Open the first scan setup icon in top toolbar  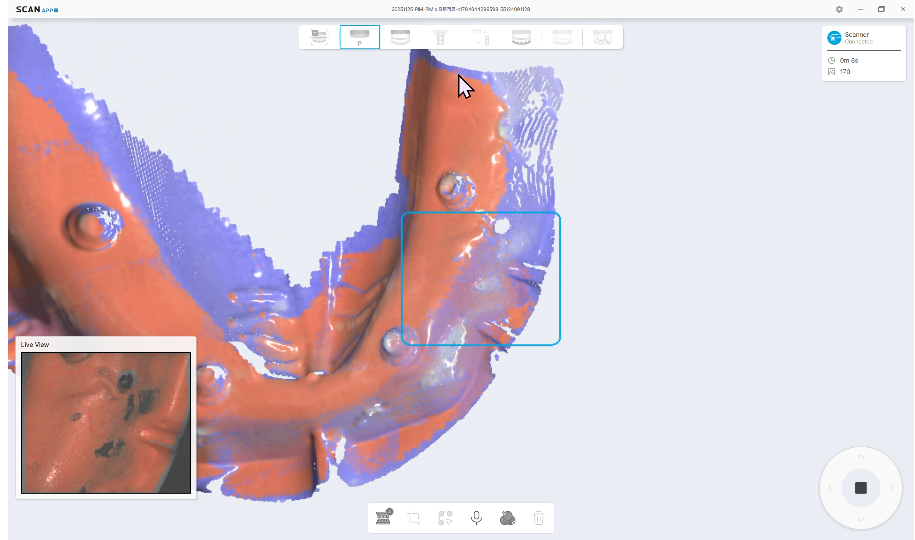319,38
